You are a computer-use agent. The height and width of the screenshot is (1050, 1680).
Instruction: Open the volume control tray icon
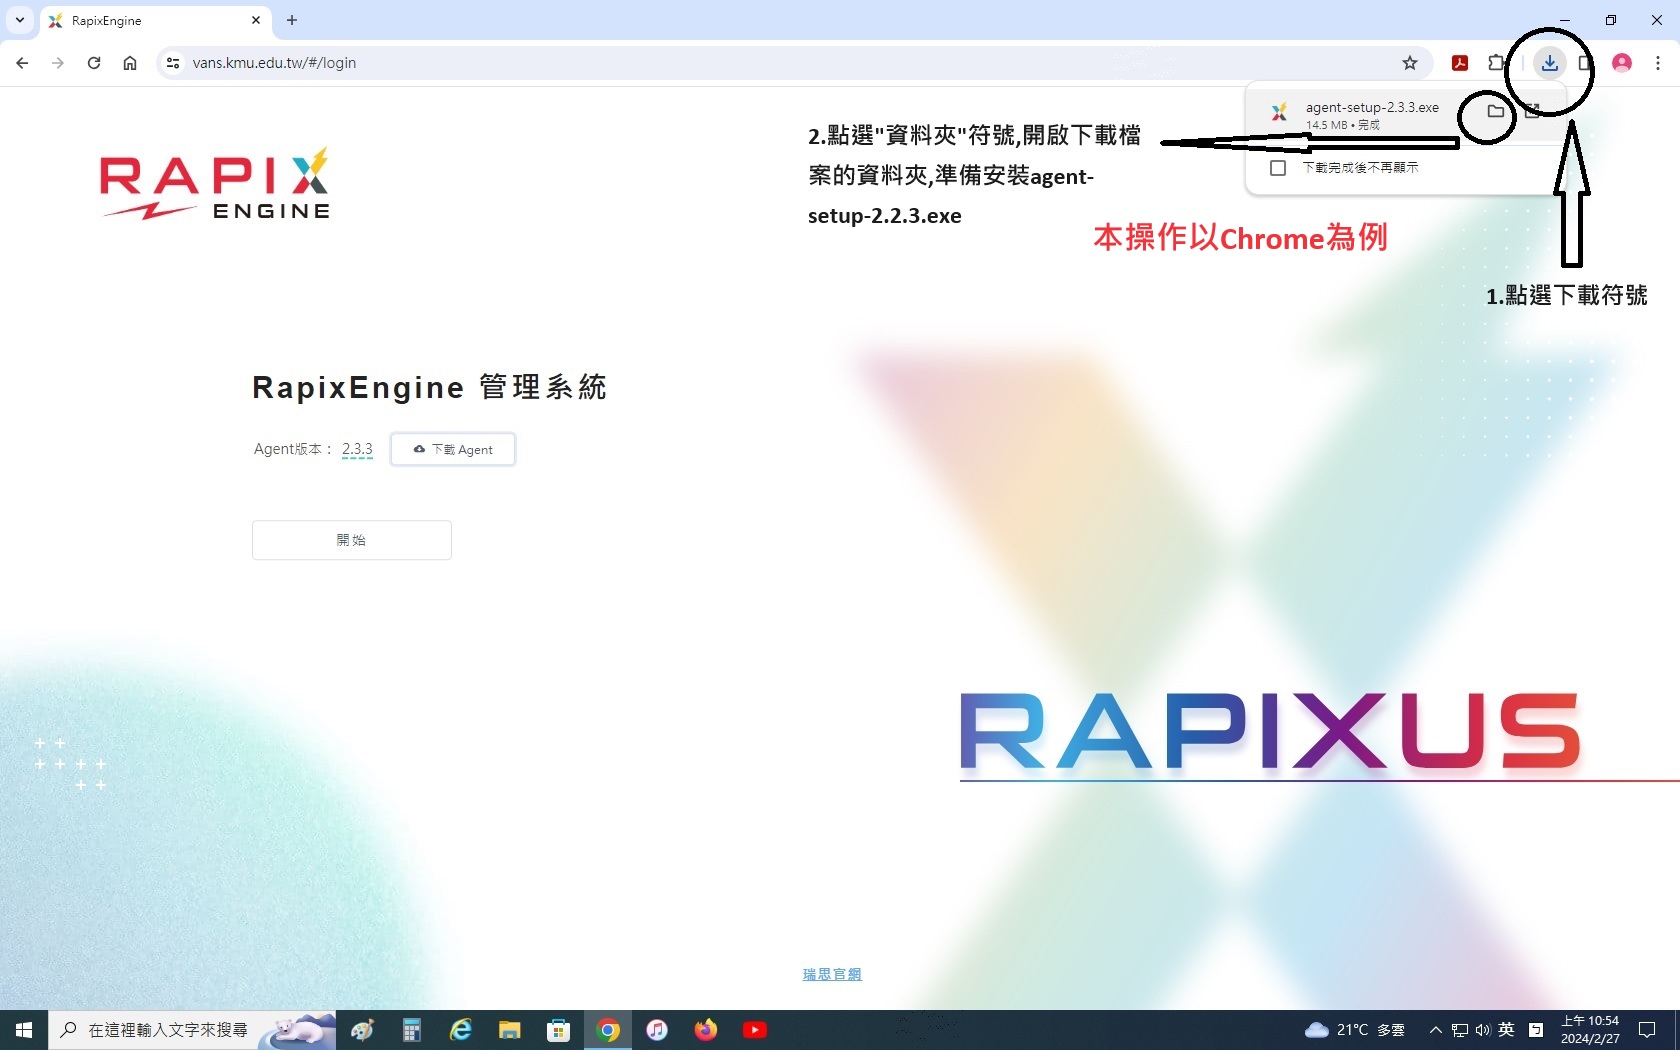pyautogui.click(x=1483, y=1030)
